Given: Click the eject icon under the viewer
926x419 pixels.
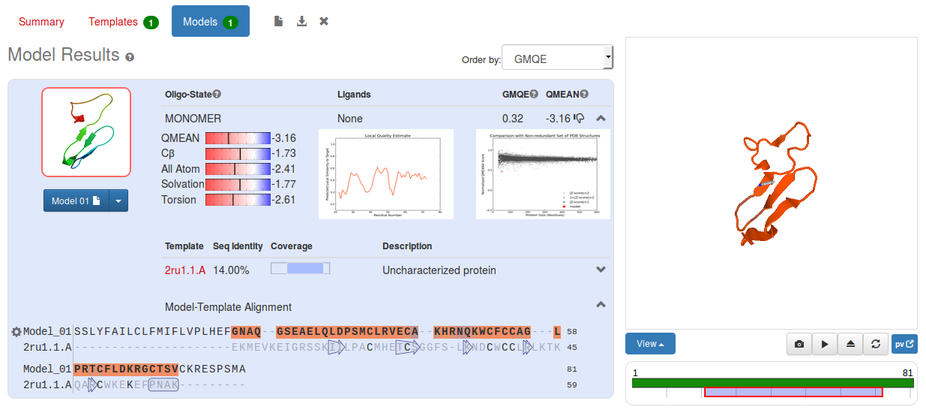Looking at the screenshot, I should click(850, 343).
